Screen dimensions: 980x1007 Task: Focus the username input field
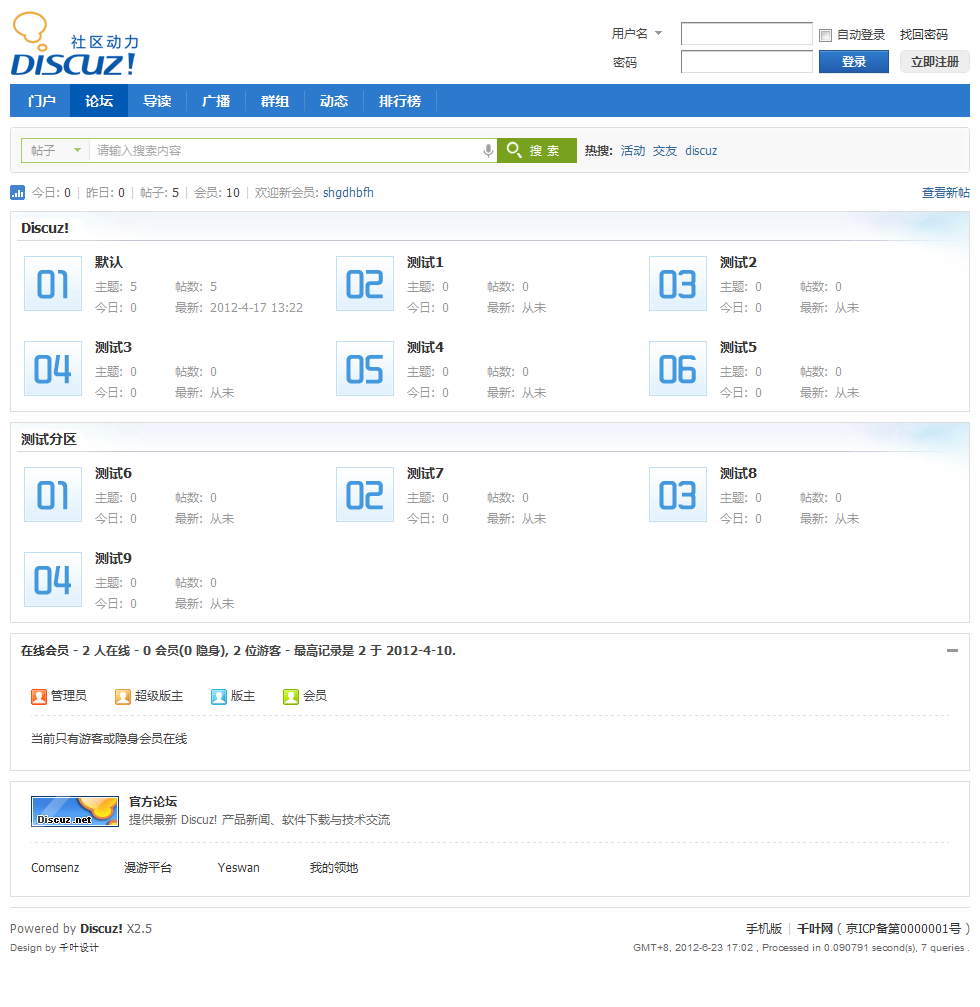[x=746, y=33]
